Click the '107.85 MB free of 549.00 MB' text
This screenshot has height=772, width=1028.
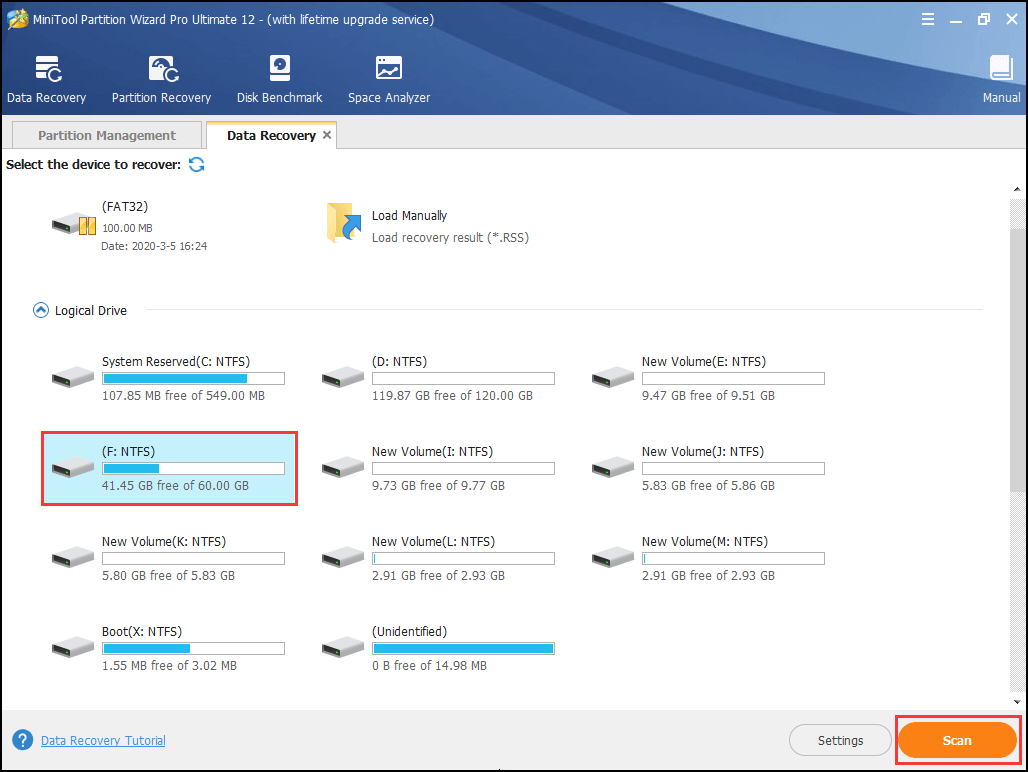(x=184, y=395)
